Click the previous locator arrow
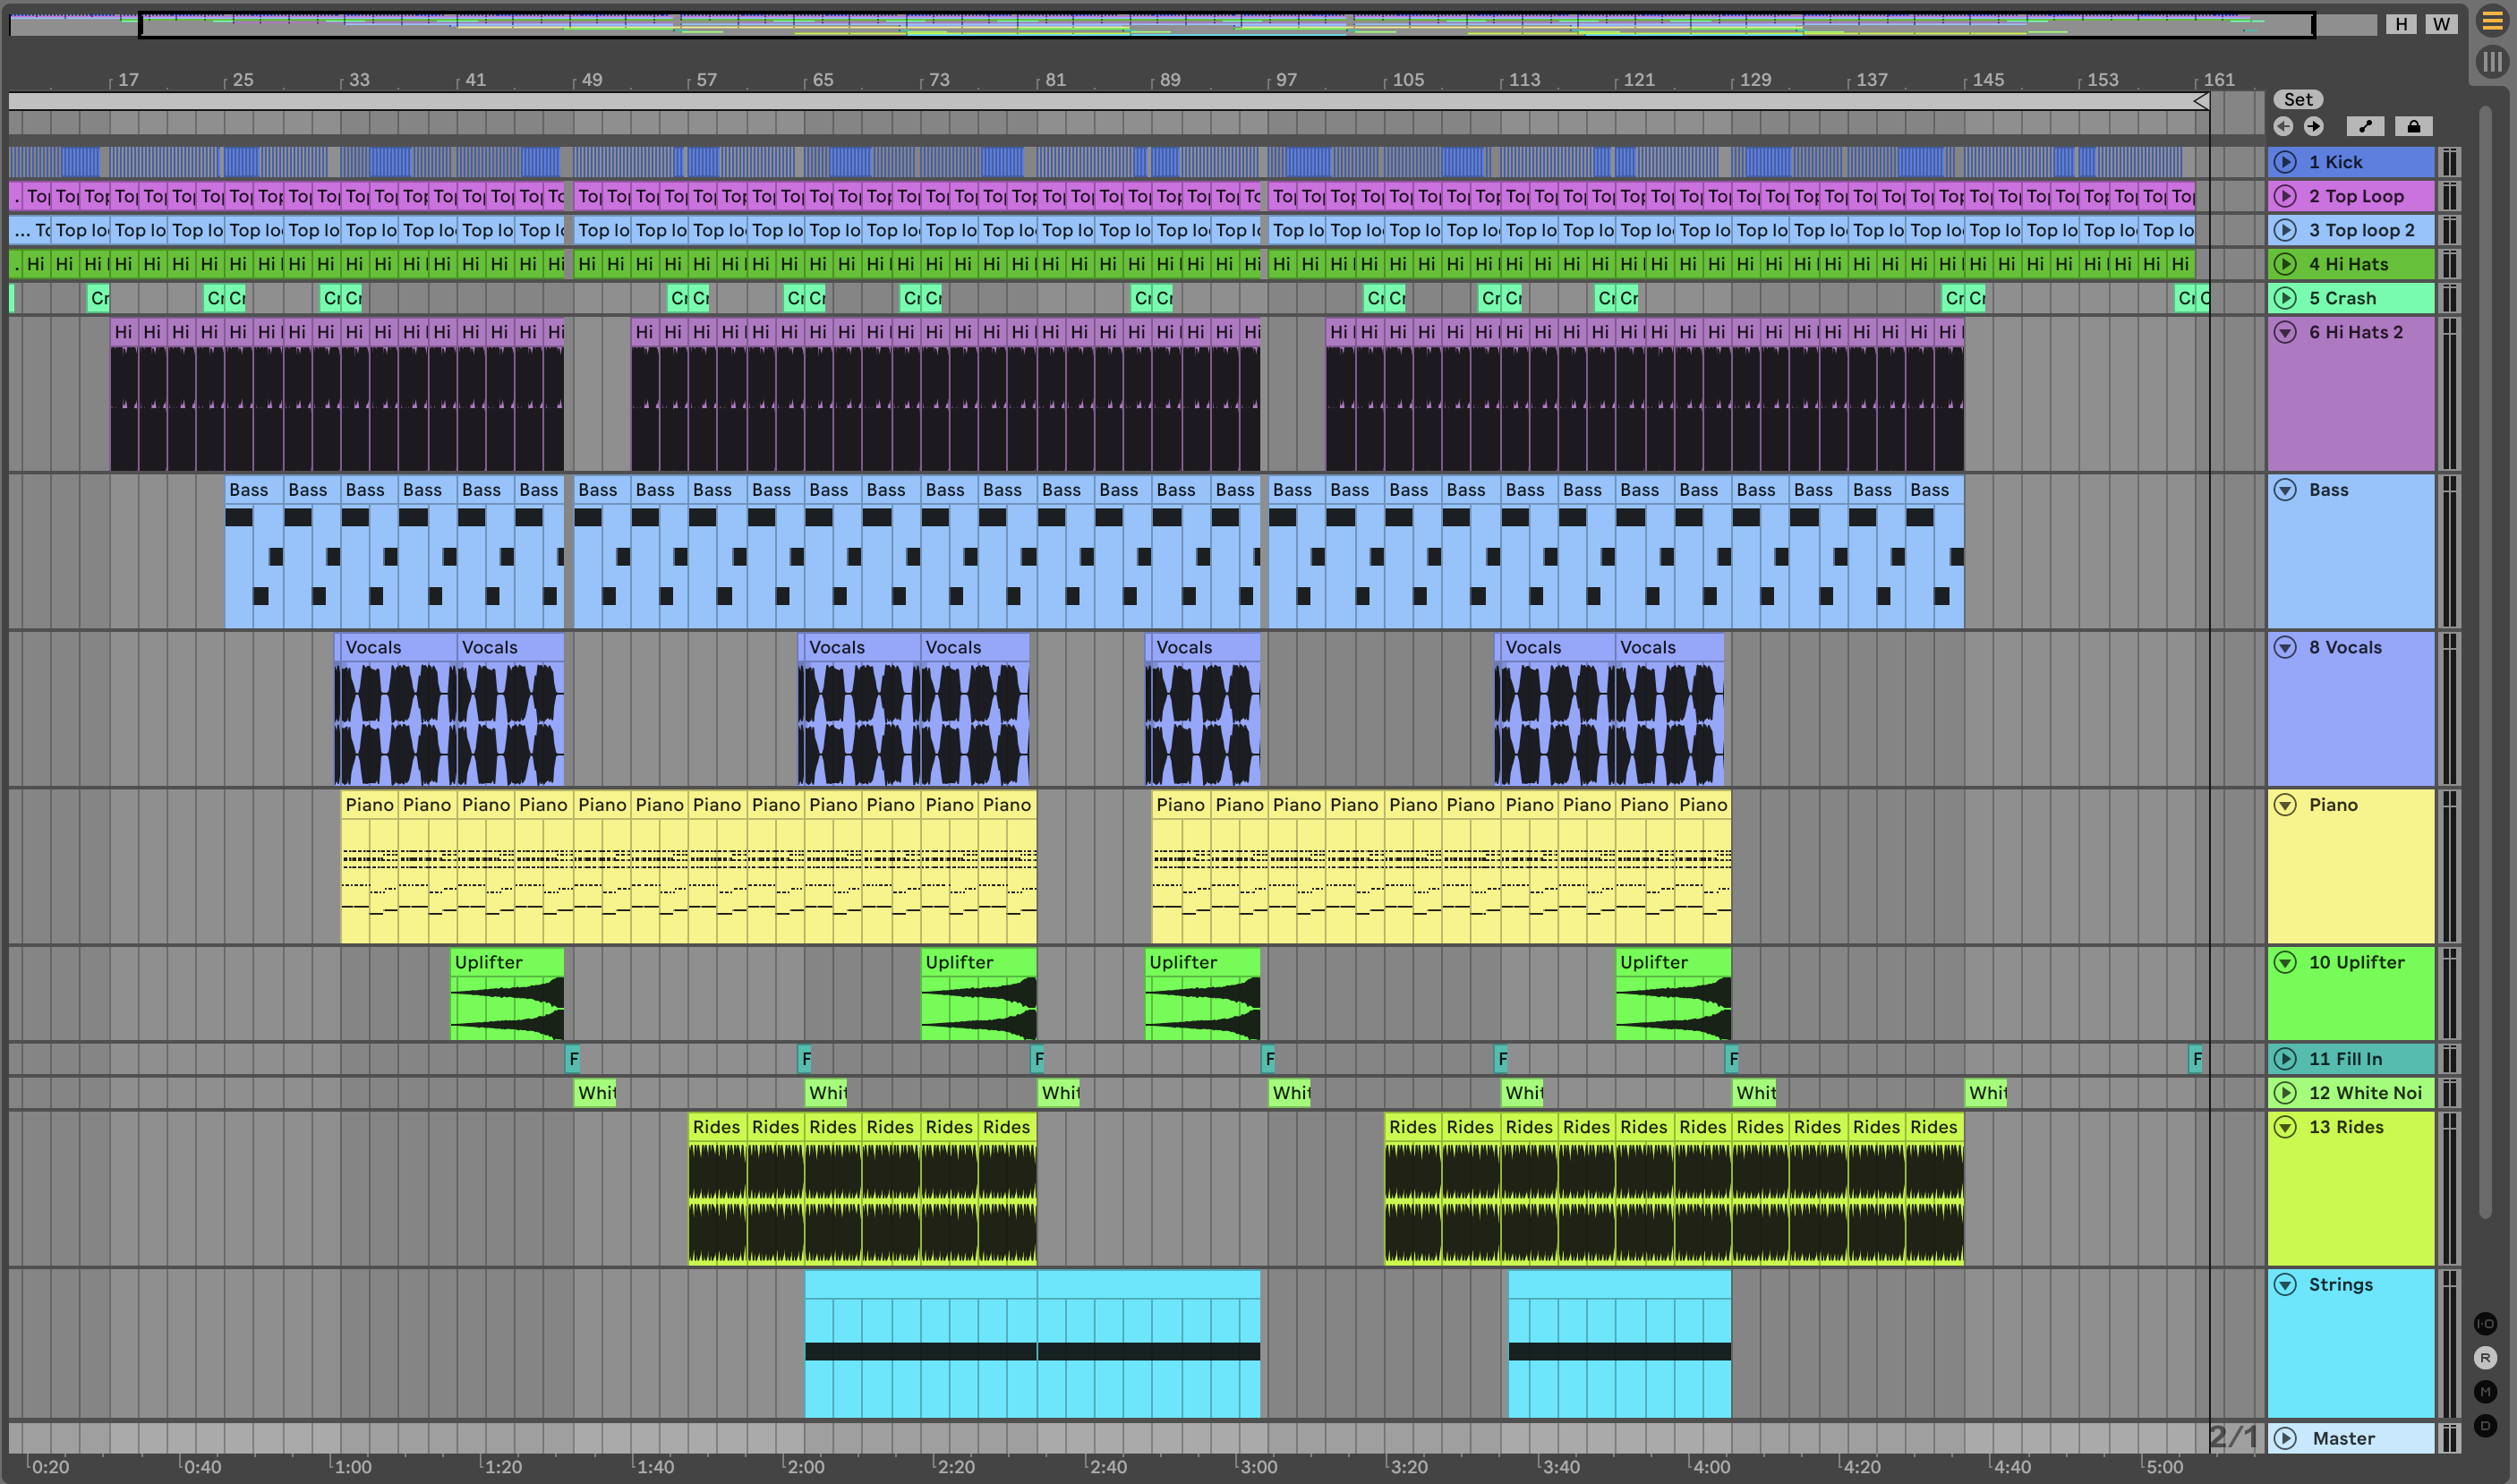Image resolution: width=2517 pixels, height=1484 pixels. (2283, 126)
